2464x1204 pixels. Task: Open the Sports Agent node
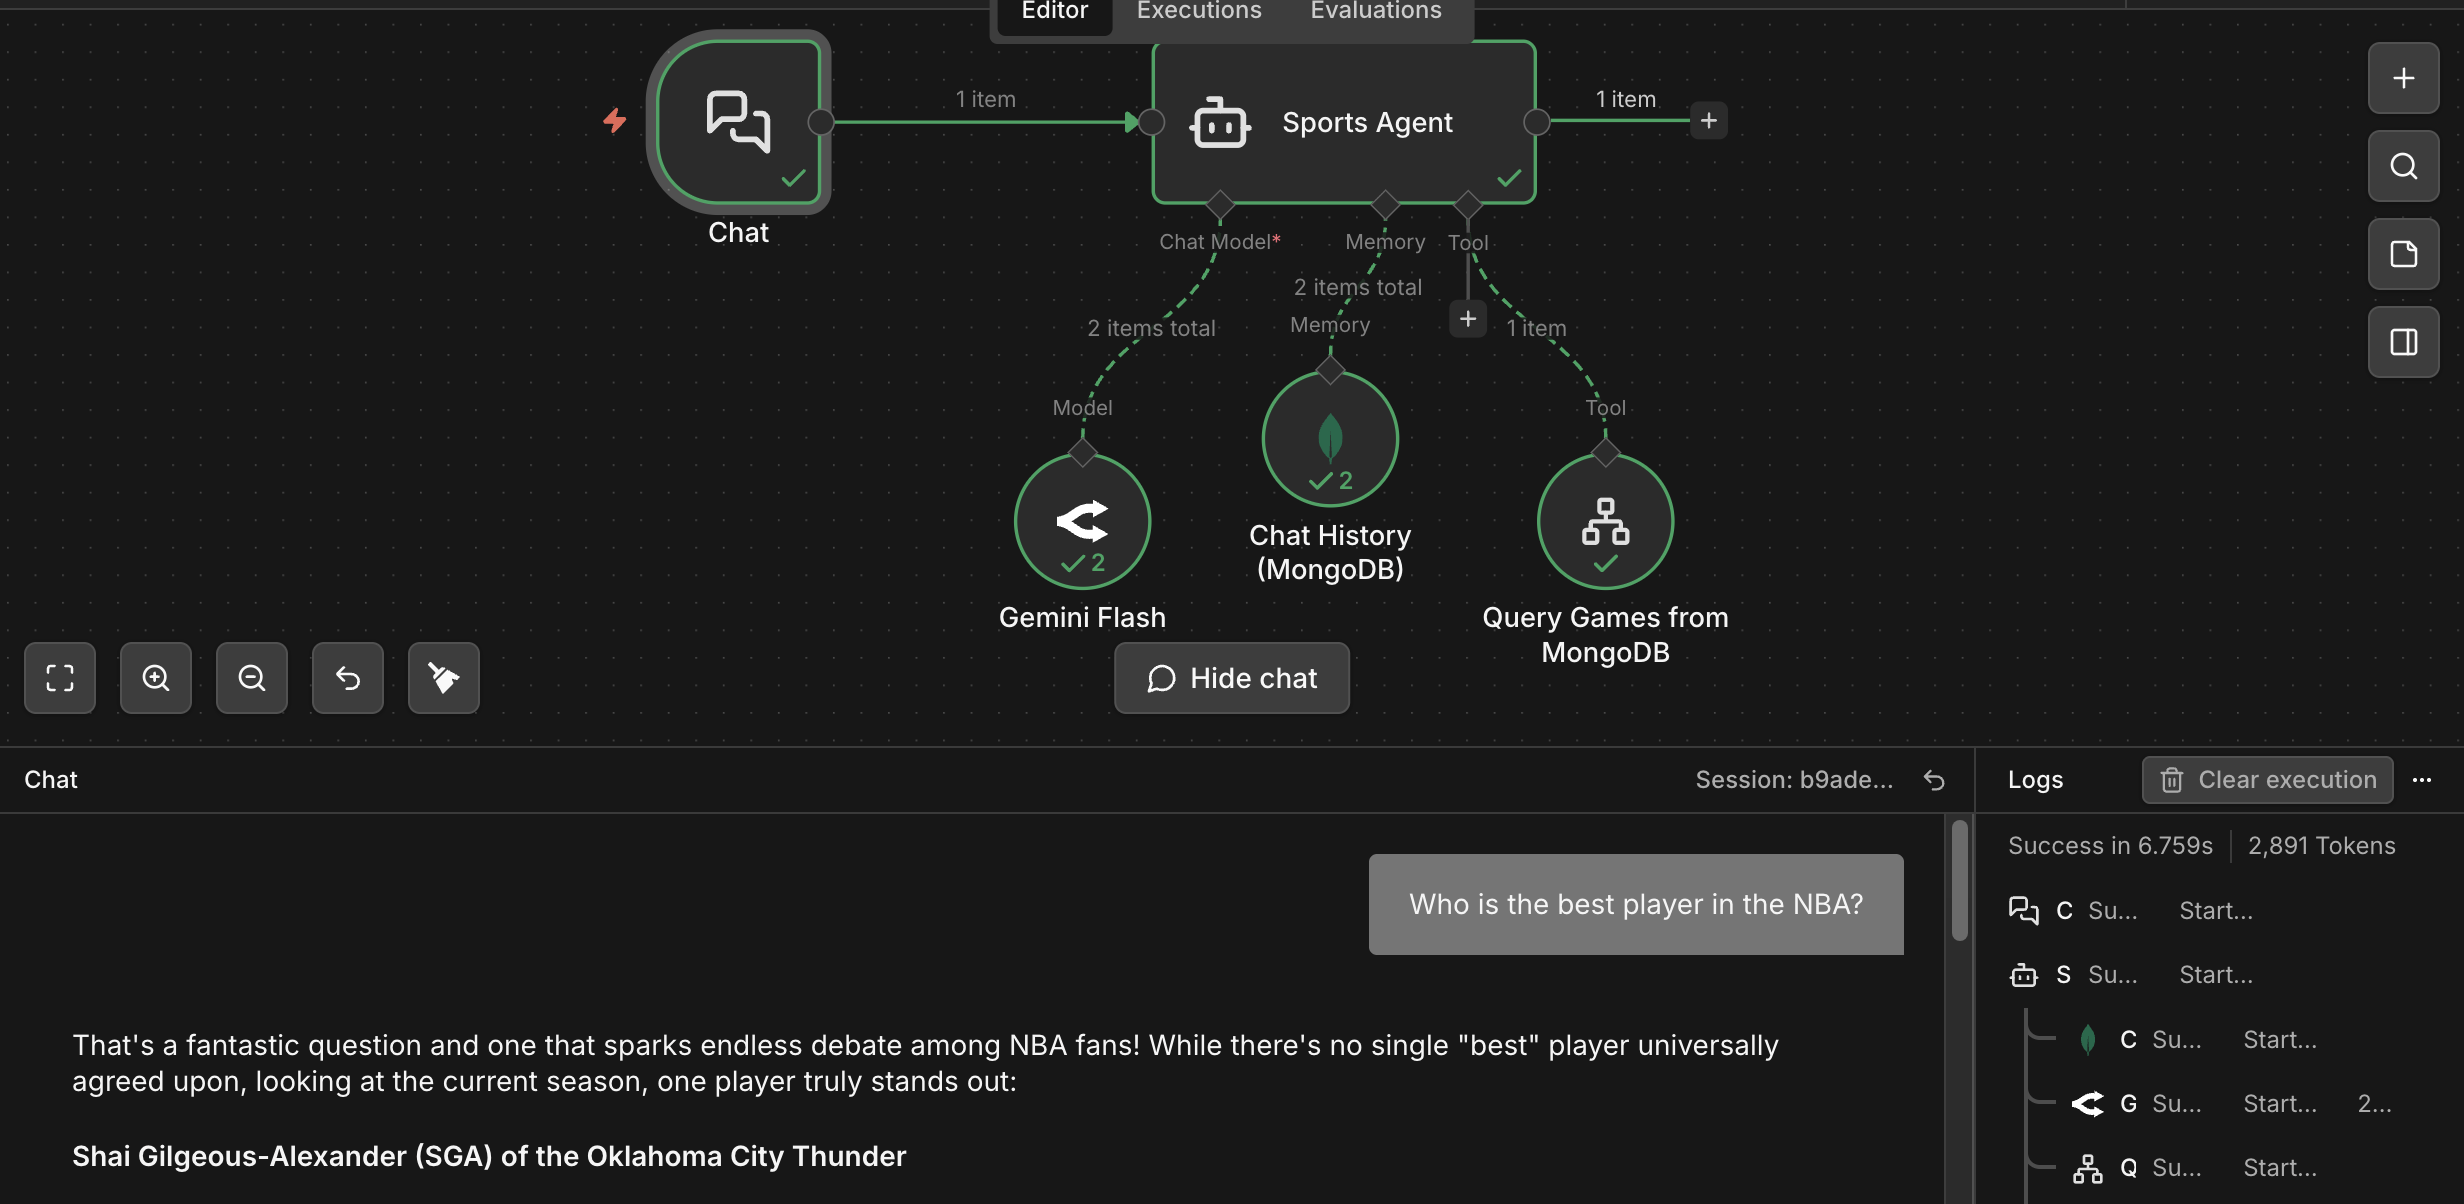1343,122
